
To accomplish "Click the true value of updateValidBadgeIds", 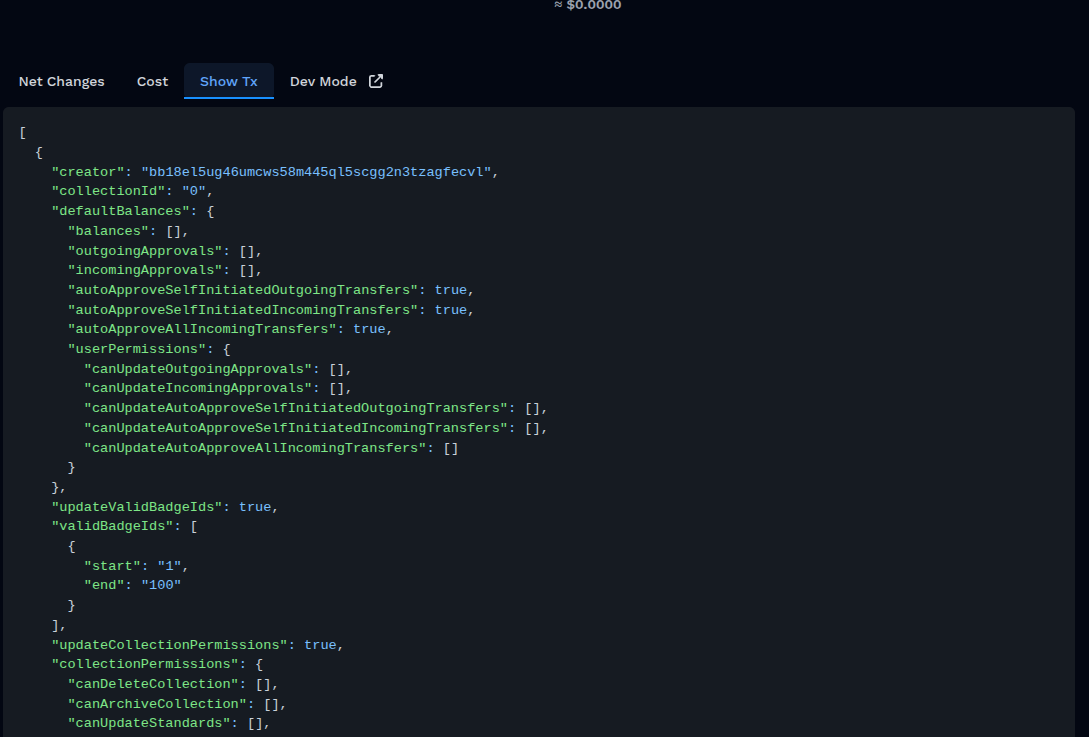I will point(255,507).
